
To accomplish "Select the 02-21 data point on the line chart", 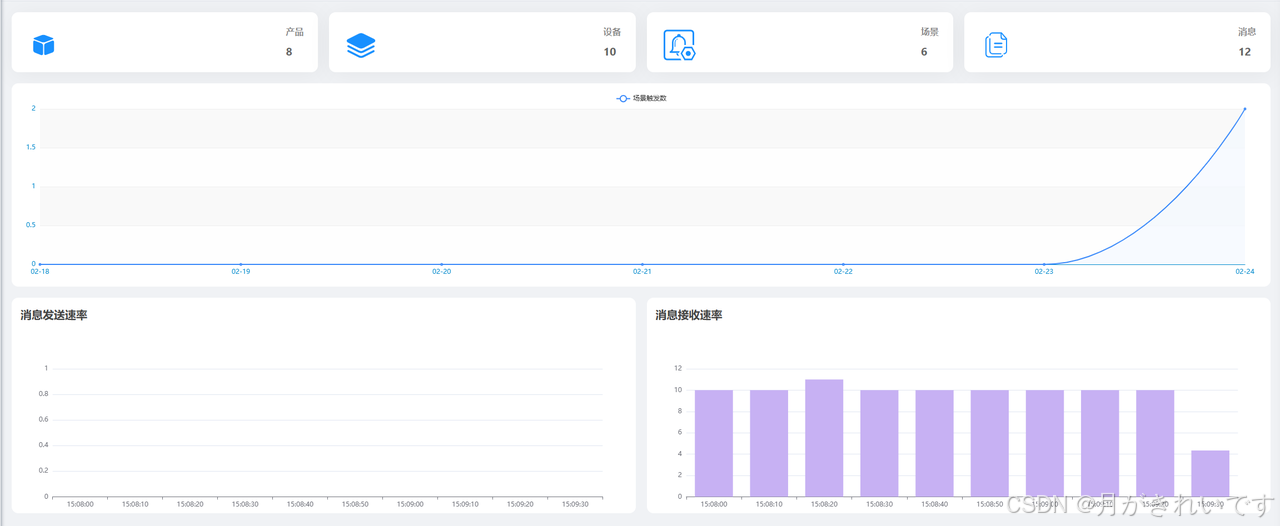I will pos(642,264).
